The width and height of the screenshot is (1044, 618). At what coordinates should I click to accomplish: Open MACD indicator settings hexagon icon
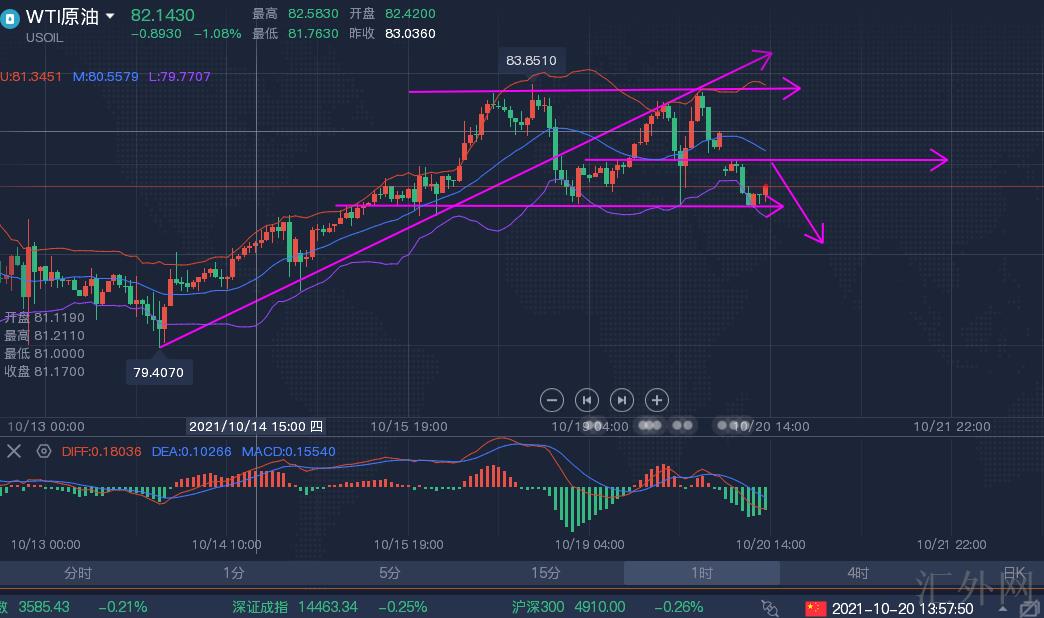(x=43, y=451)
